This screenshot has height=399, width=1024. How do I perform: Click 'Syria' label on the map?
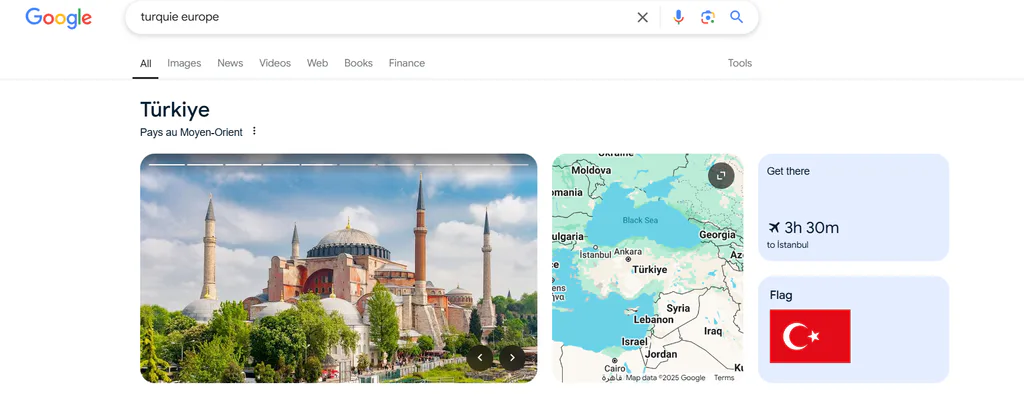(x=678, y=308)
